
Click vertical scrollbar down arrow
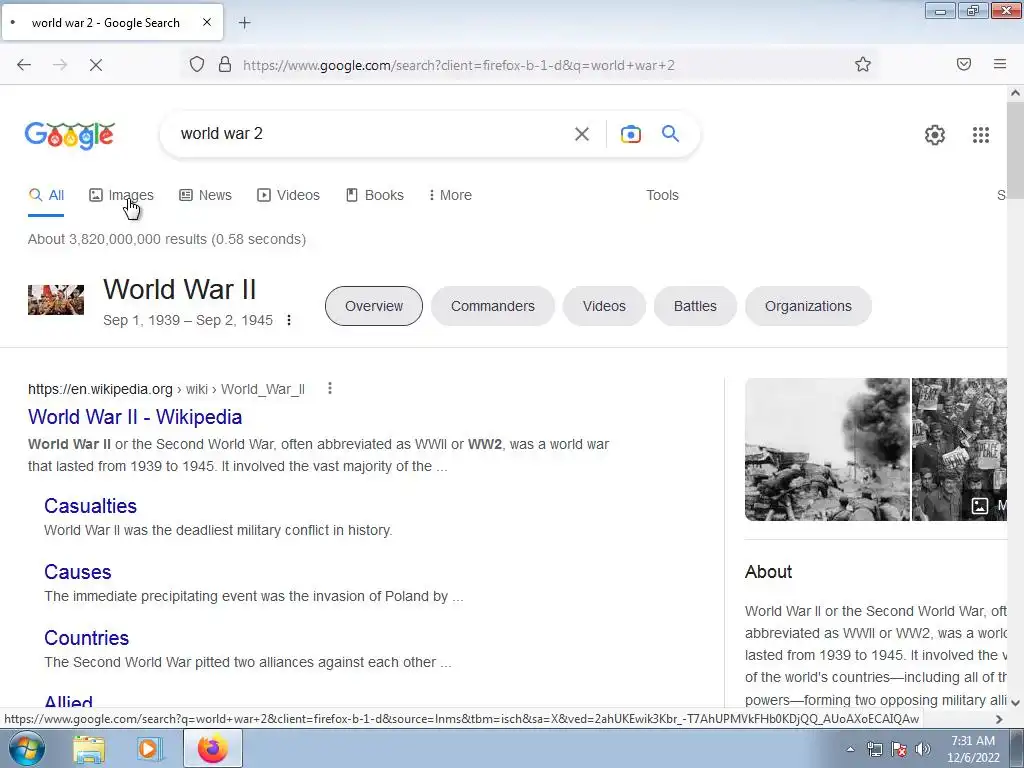[x=1015, y=702]
